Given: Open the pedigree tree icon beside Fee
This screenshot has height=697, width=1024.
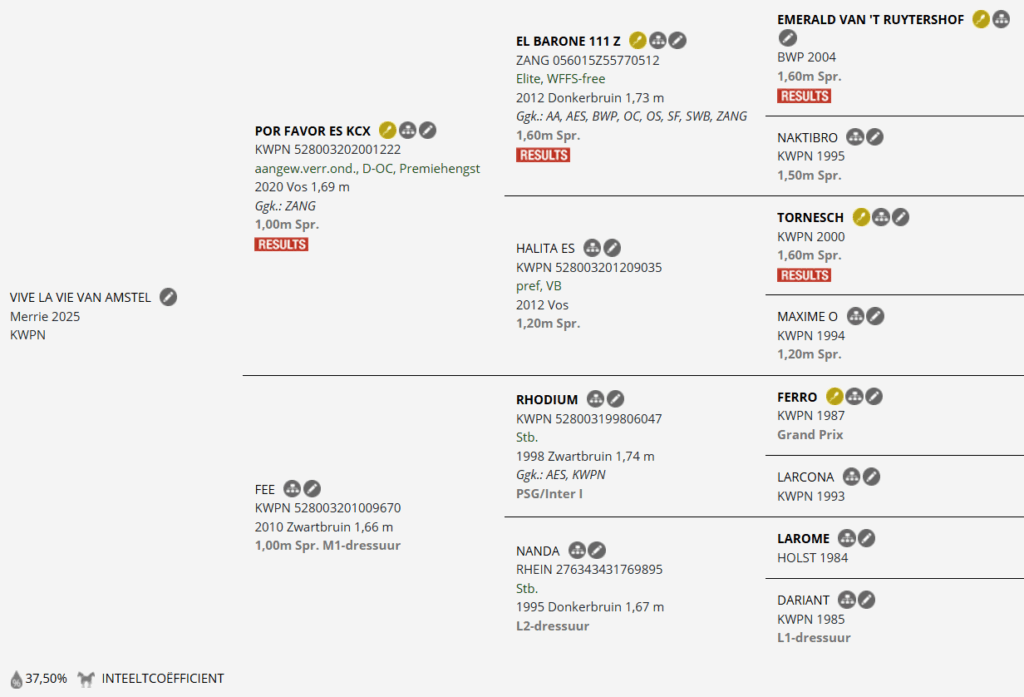Looking at the screenshot, I should tap(292, 489).
